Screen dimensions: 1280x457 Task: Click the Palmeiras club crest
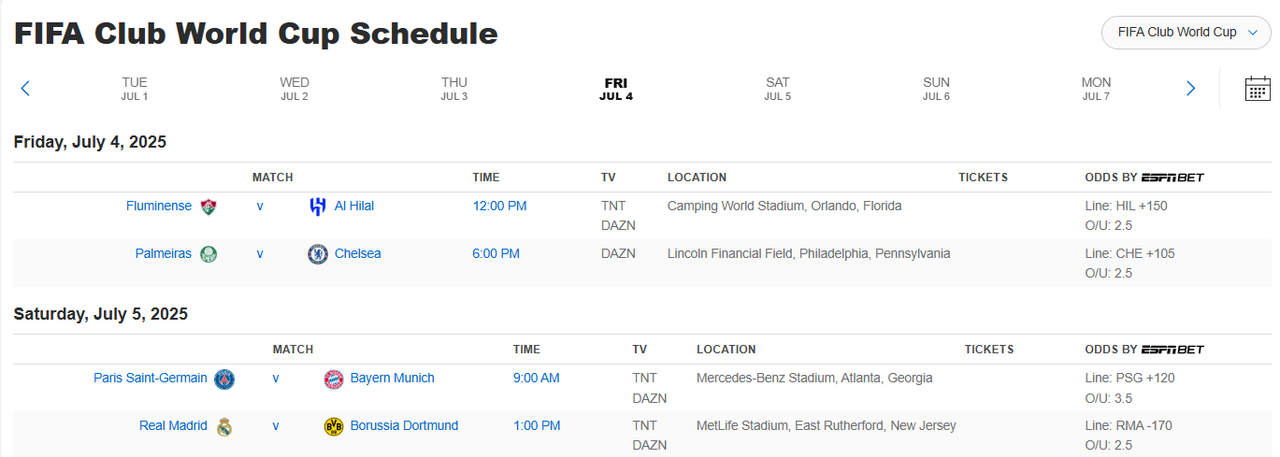(x=208, y=254)
